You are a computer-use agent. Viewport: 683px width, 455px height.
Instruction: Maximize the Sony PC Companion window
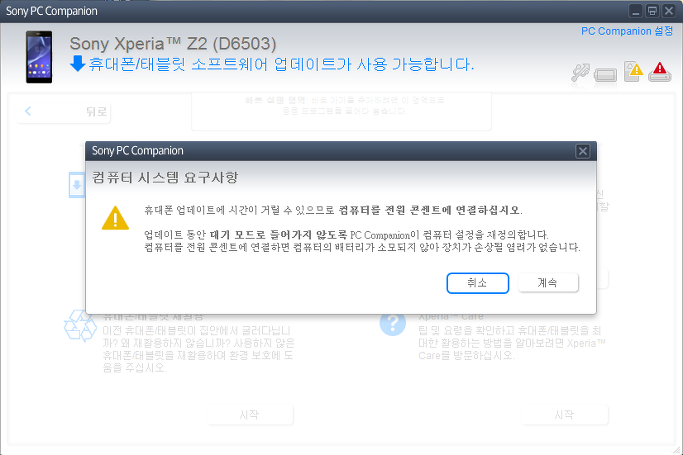[x=652, y=11]
